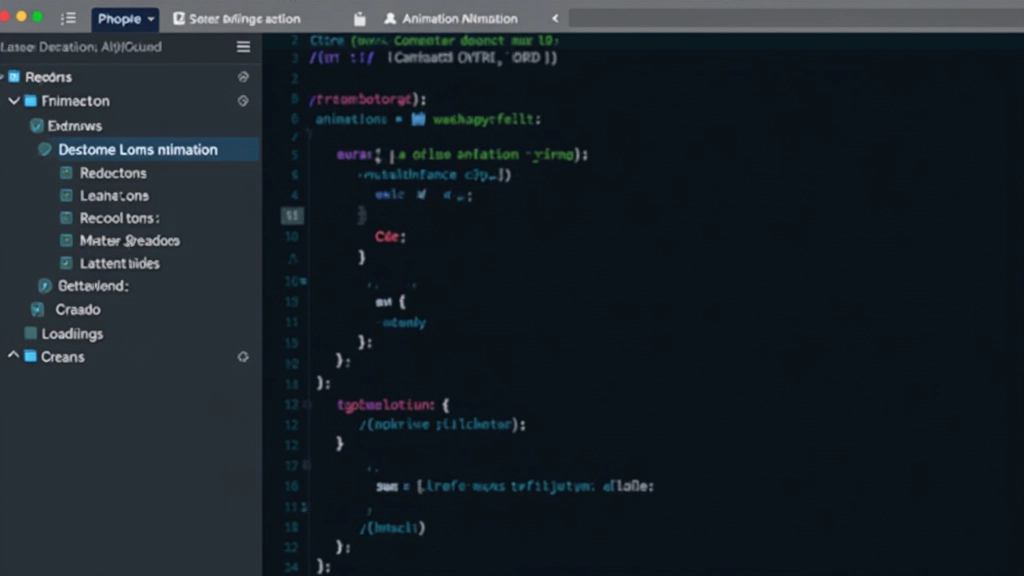1024x576 pixels.
Task: Select the Animation Nimation menu item
Action: pos(460,17)
